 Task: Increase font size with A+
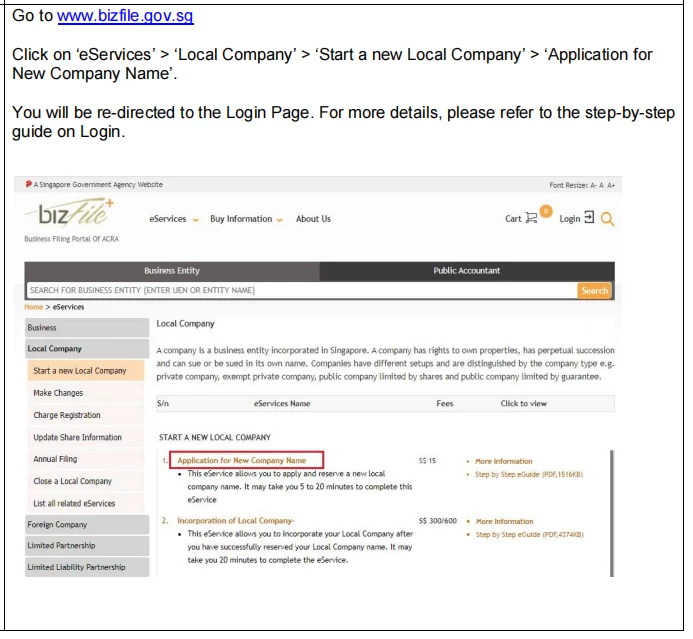coord(611,186)
